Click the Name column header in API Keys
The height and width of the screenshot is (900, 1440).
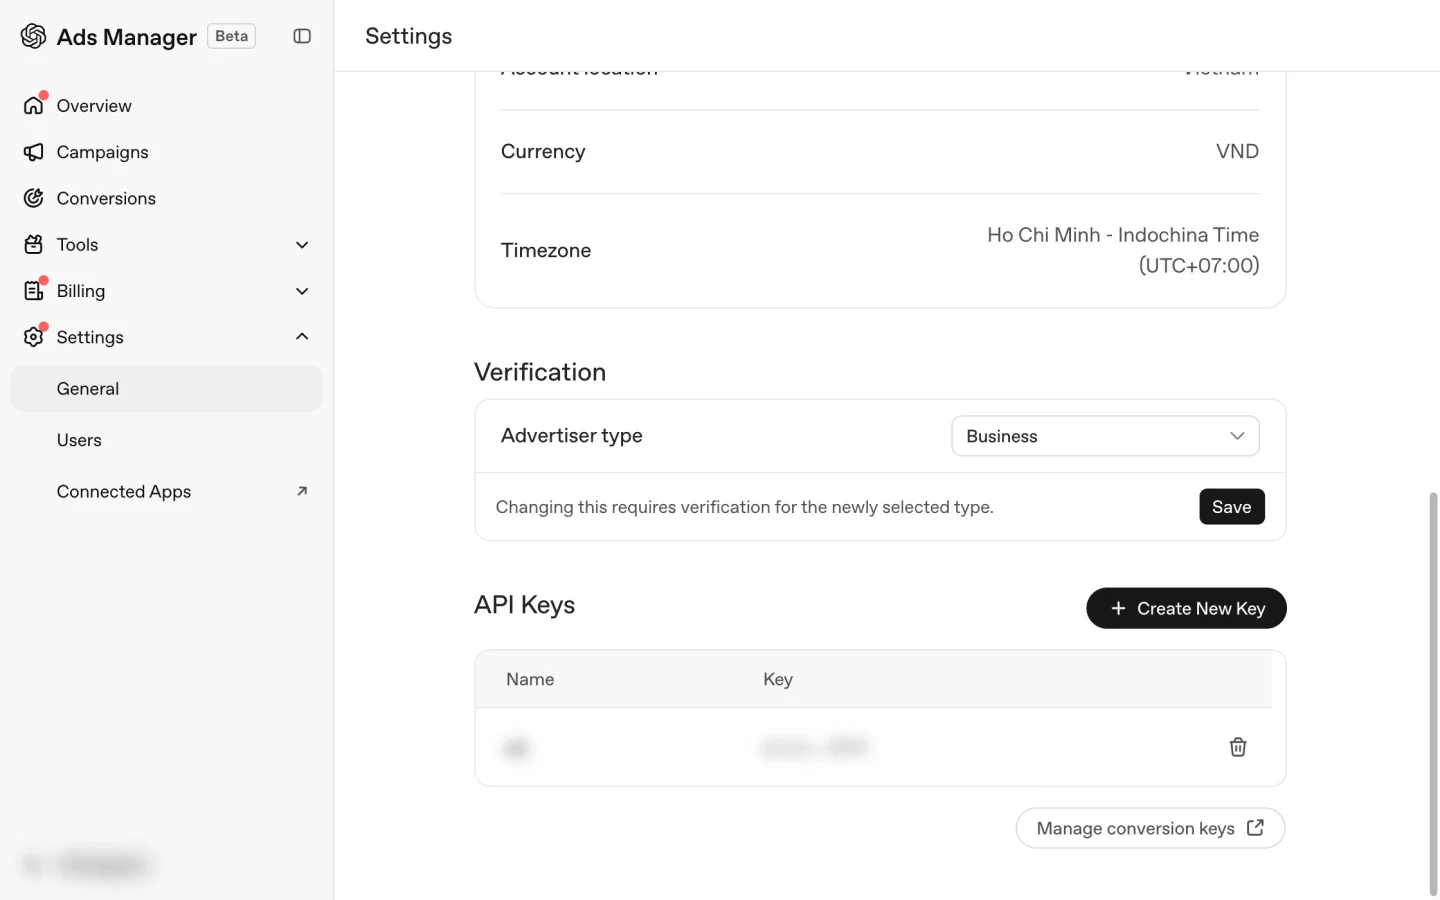tap(530, 679)
